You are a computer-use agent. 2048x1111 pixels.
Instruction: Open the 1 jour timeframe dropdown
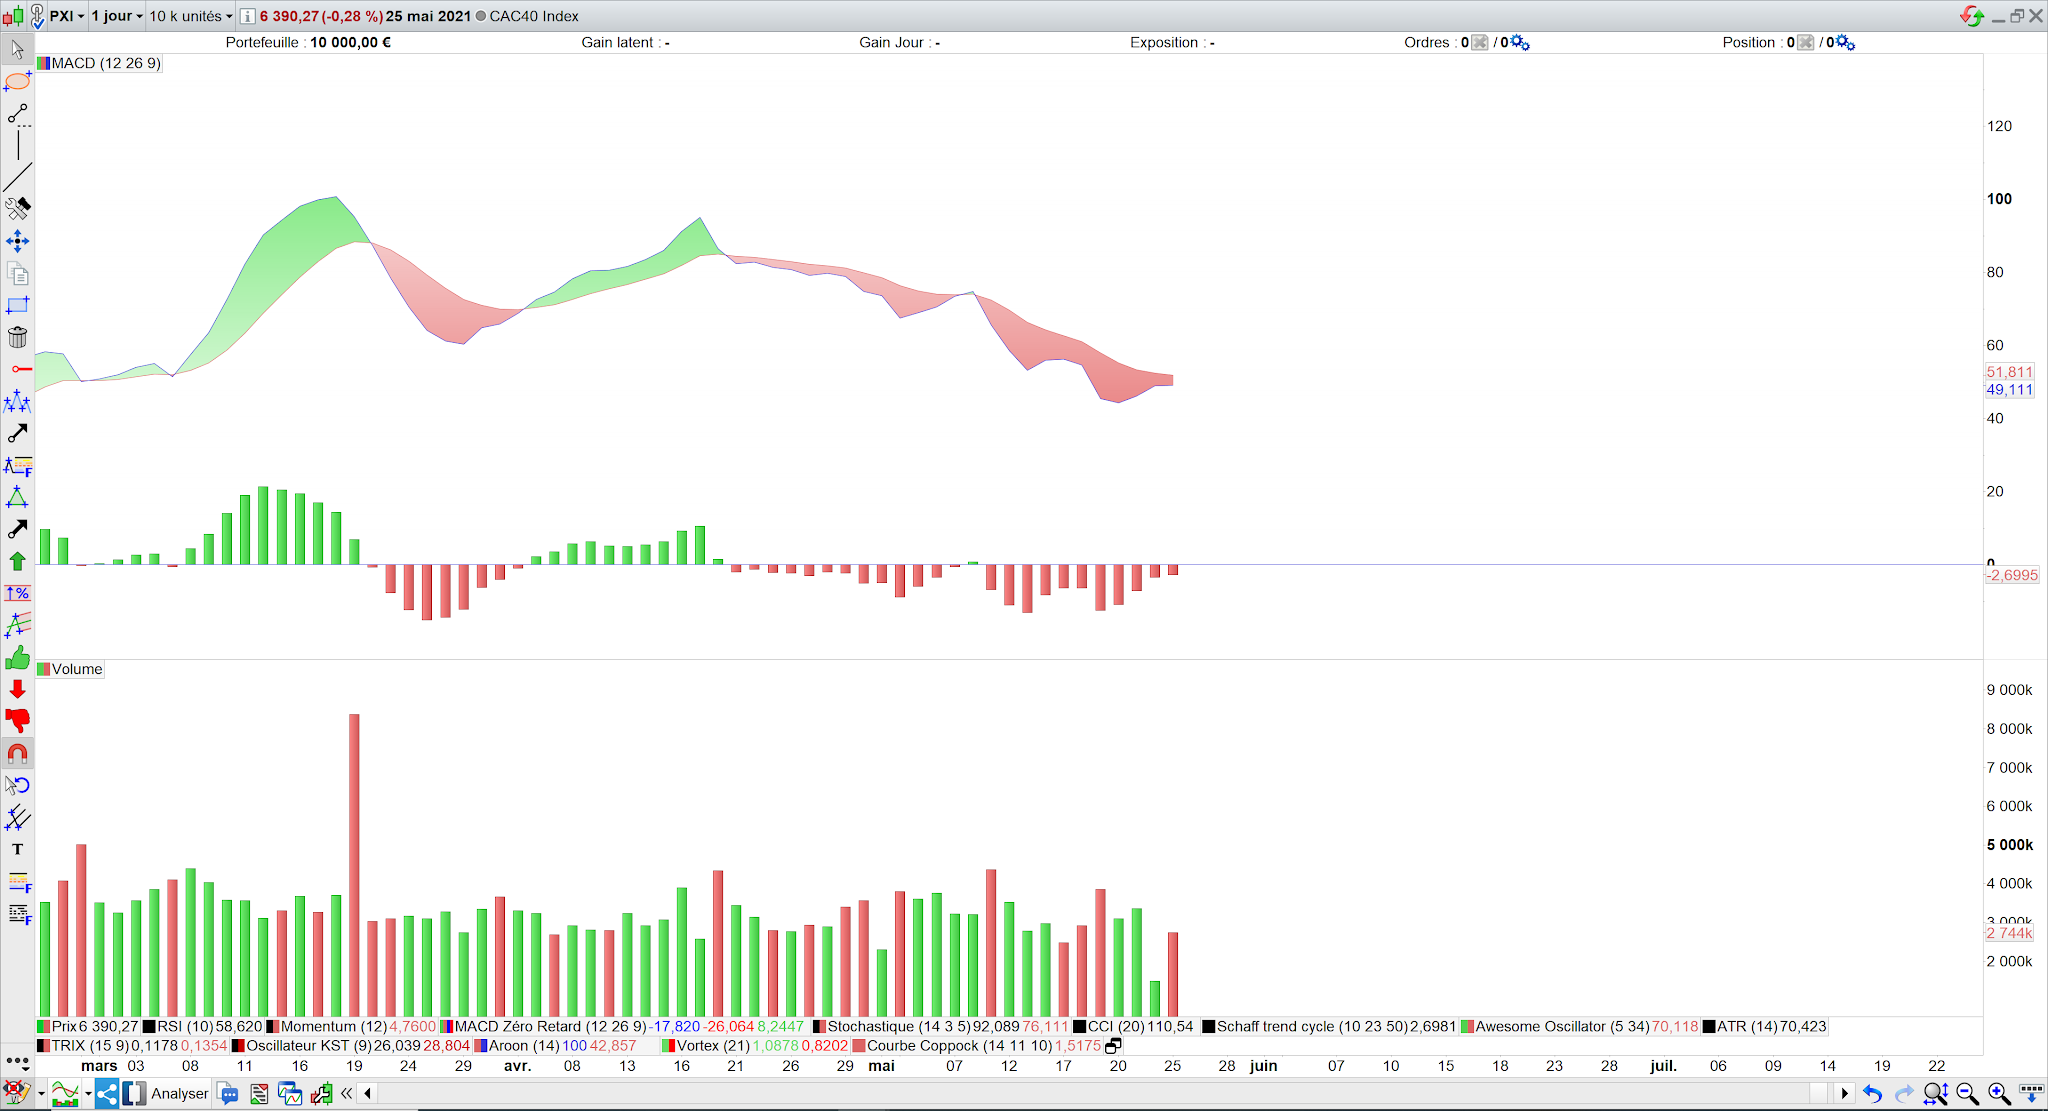click(x=117, y=16)
